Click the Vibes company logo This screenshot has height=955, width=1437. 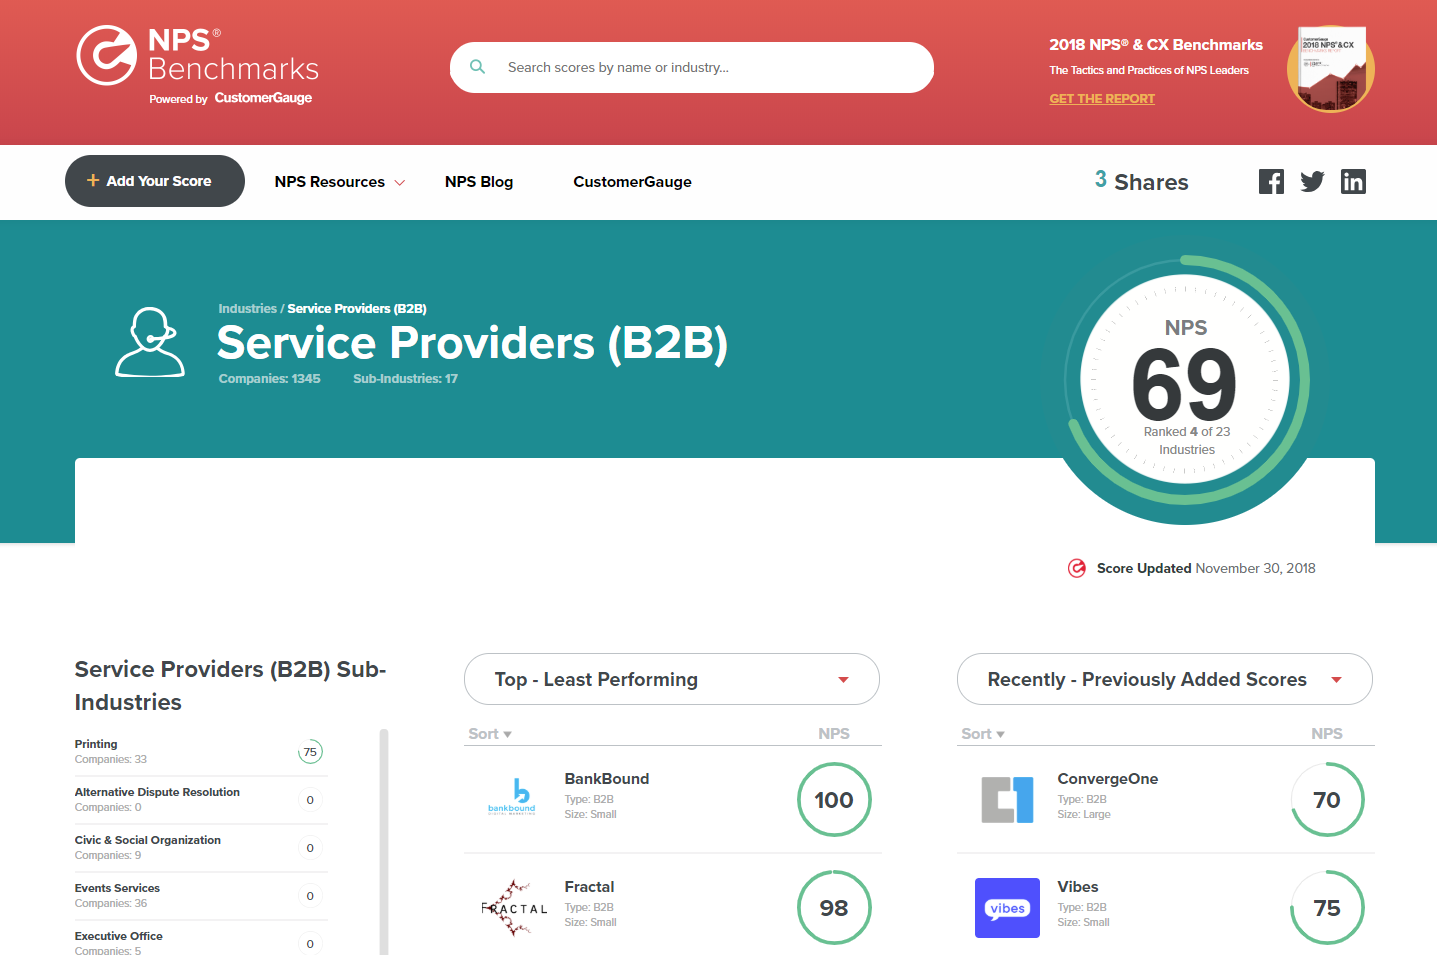coord(1007,908)
